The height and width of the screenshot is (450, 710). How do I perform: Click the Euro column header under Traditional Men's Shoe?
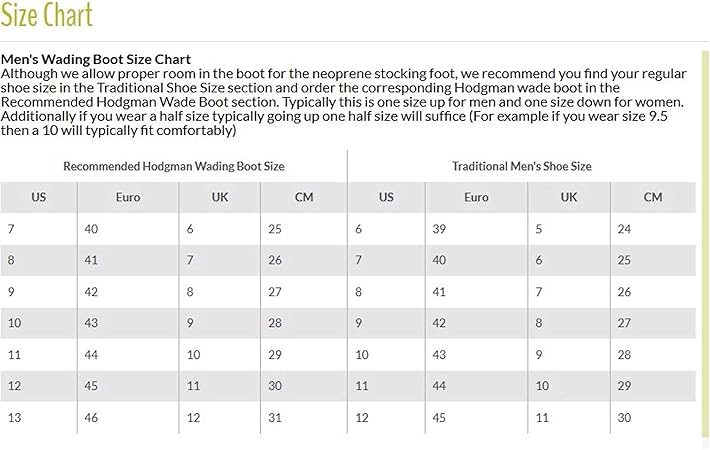476,197
